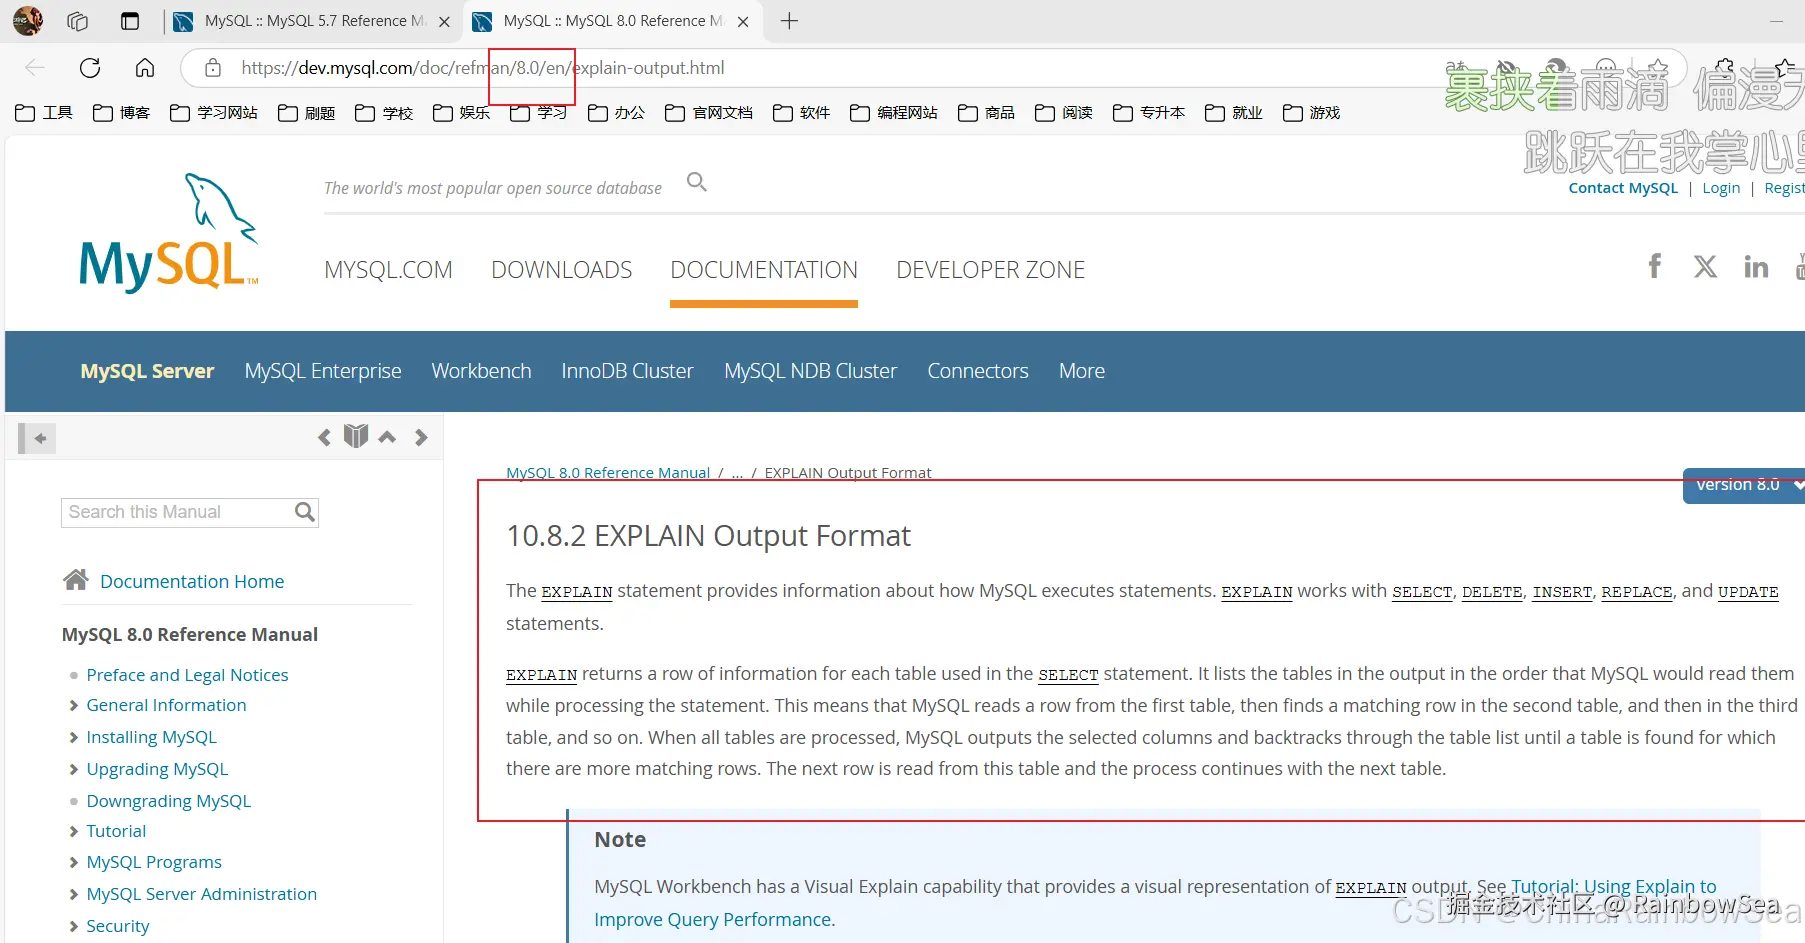The width and height of the screenshot is (1805, 943).
Task: Visit MySQL LinkedIn icon
Action: [1756, 266]
